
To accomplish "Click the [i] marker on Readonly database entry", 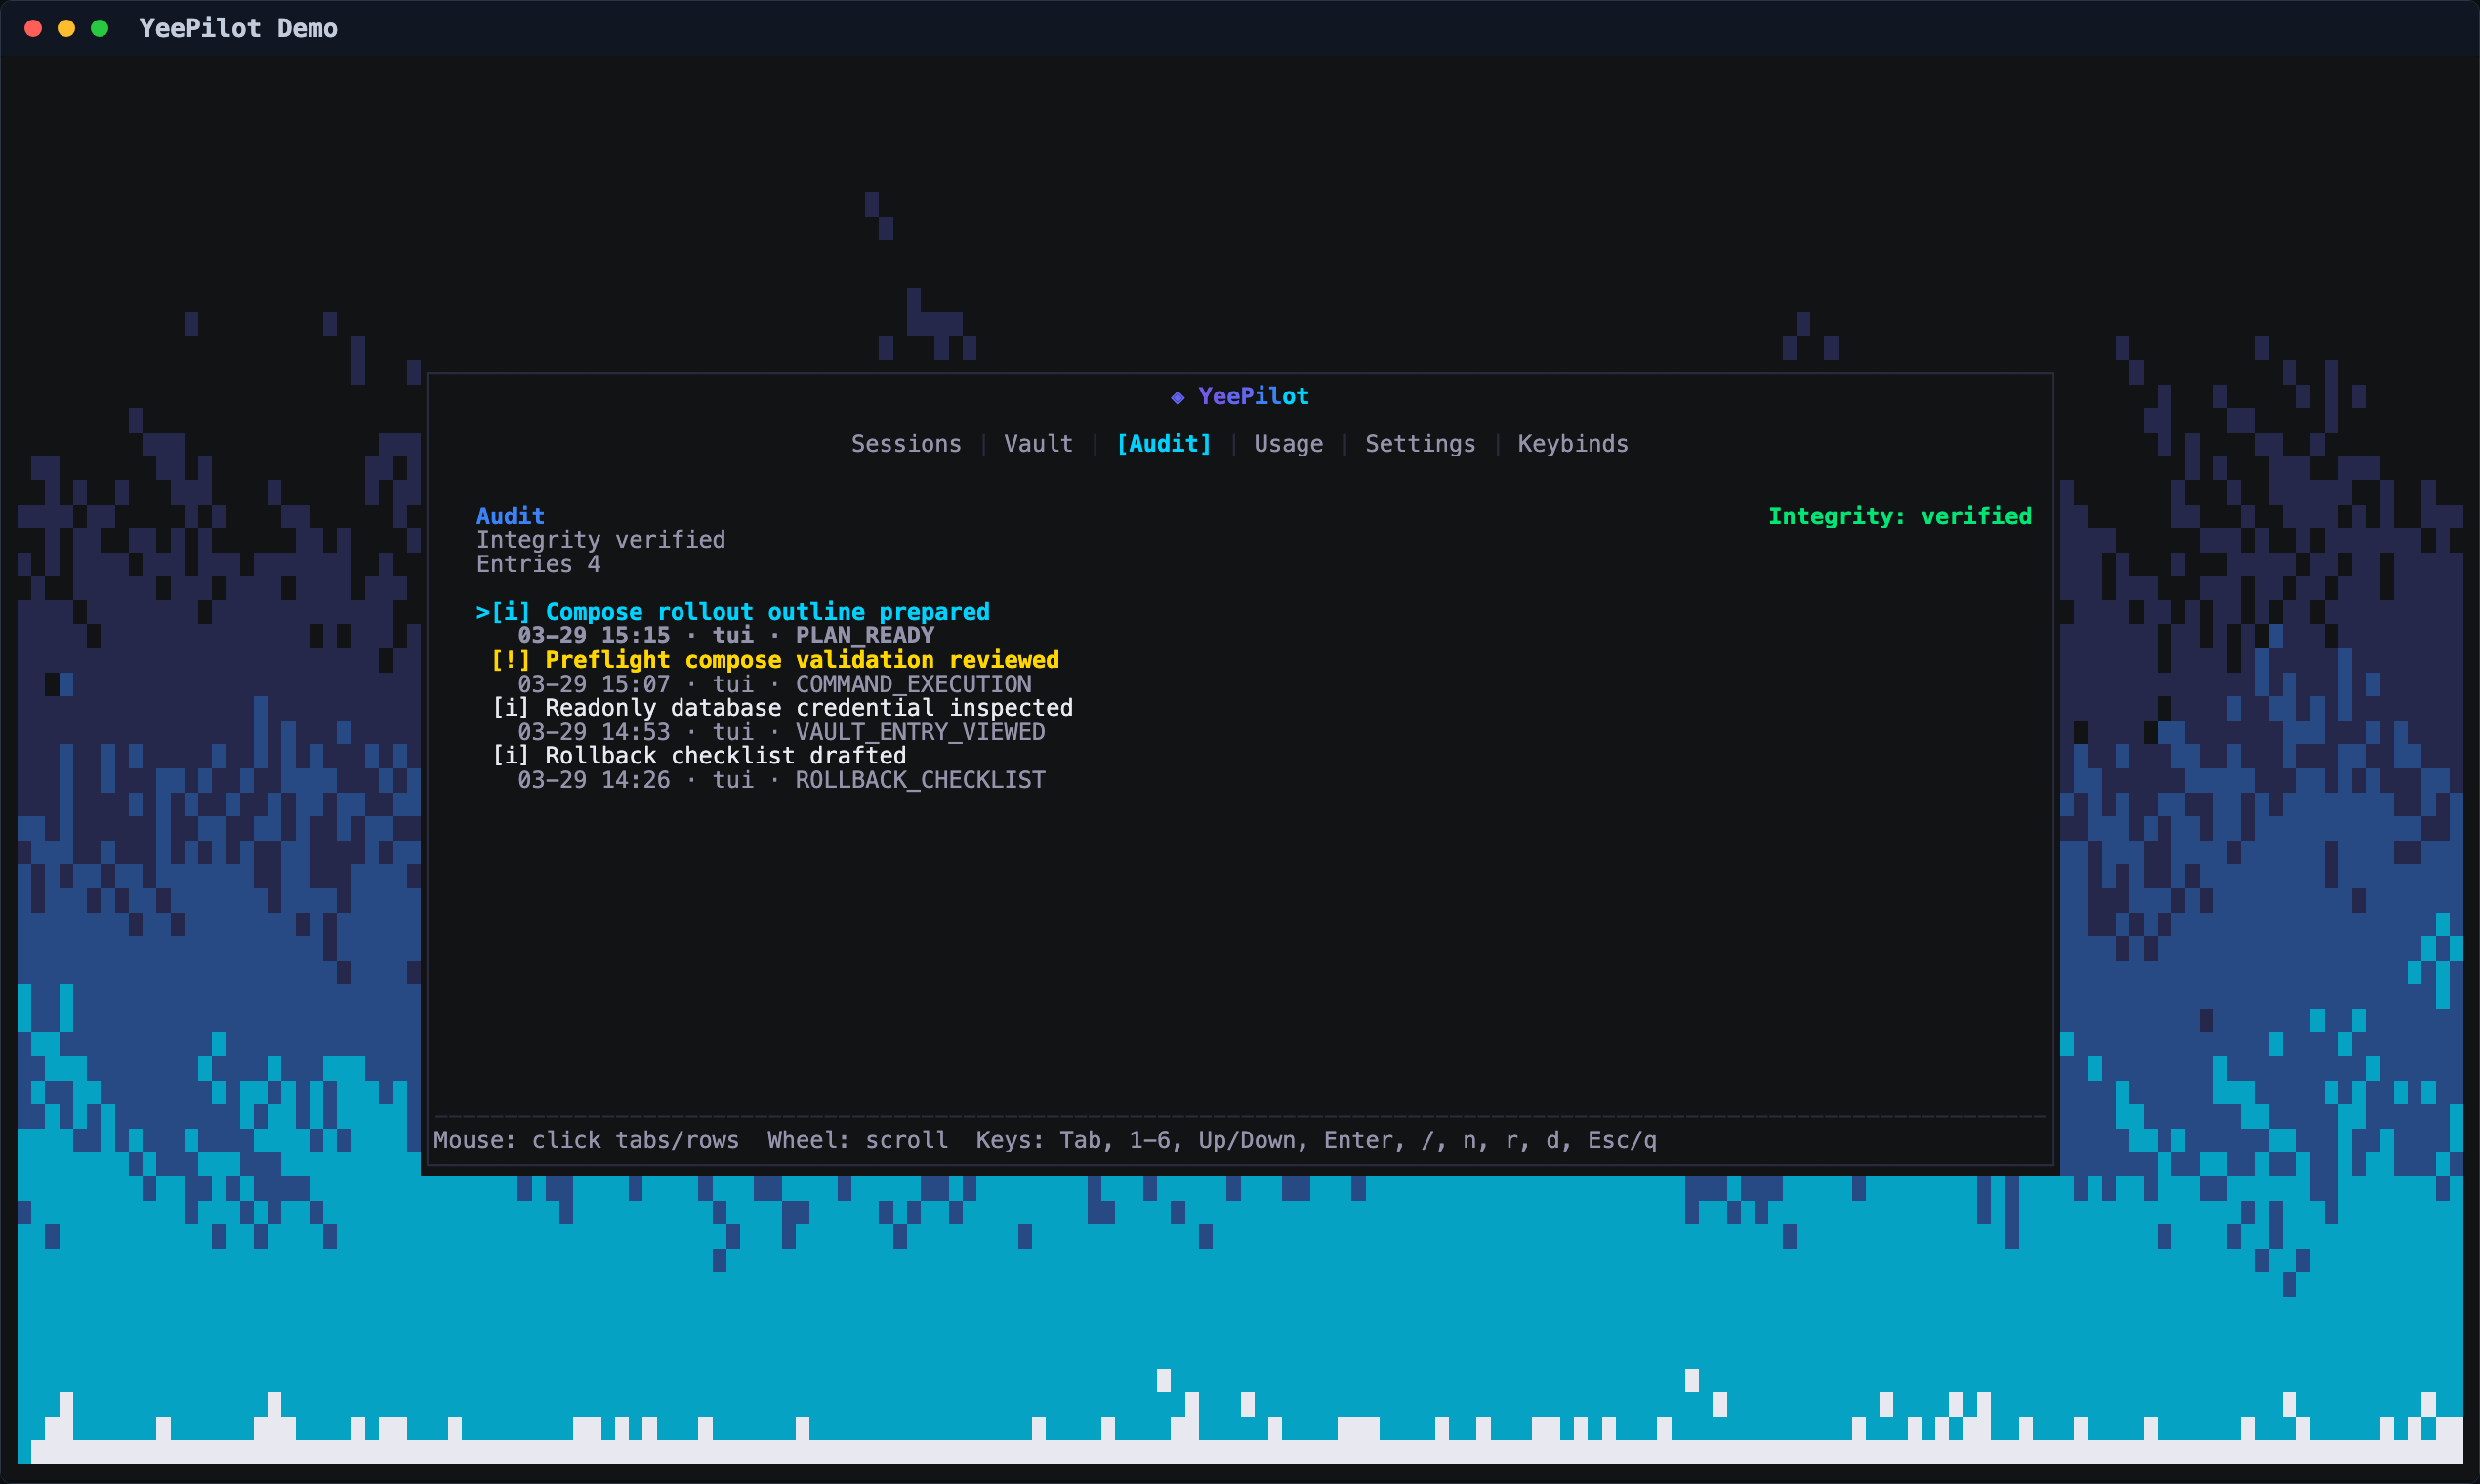I will [x=511, y=707].
